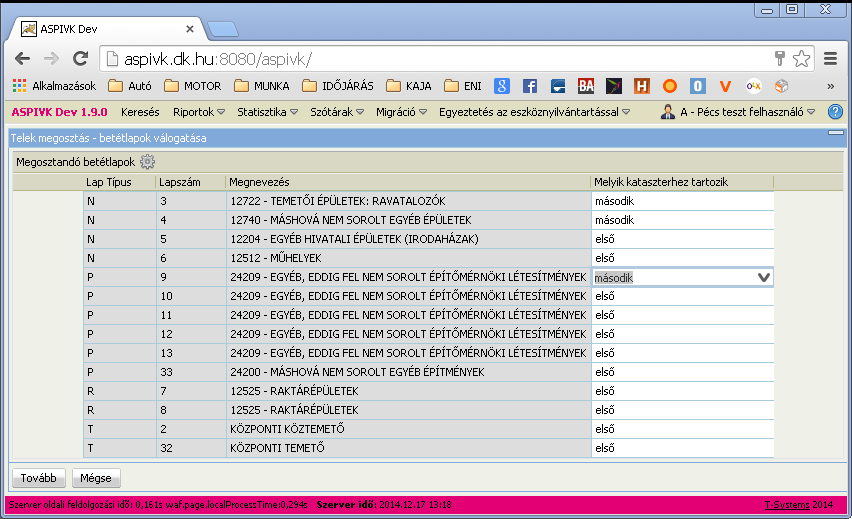The width and height of the screenshot is (852, 519).
Task: Click the saved password key icon
Action: (780, 59)
